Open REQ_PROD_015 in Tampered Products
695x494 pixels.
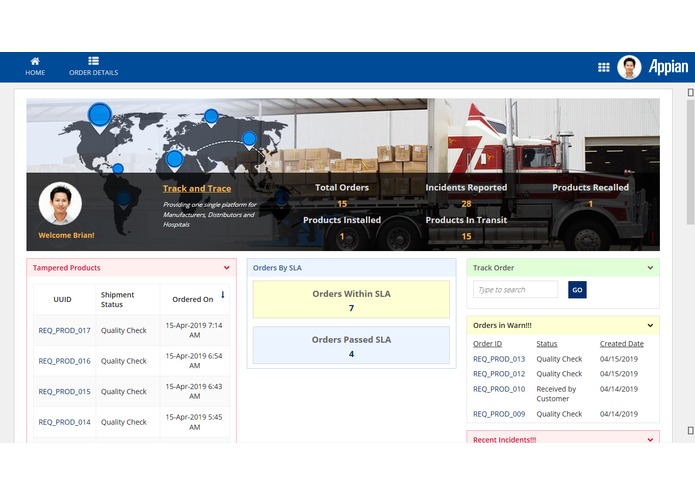click(x=64, y=391)
